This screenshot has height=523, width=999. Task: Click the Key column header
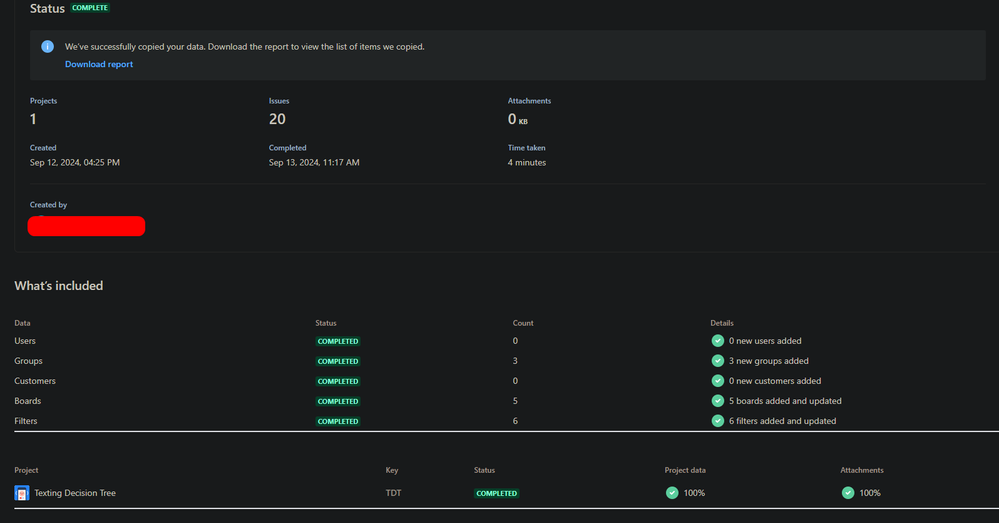click(x=392, y=470)
